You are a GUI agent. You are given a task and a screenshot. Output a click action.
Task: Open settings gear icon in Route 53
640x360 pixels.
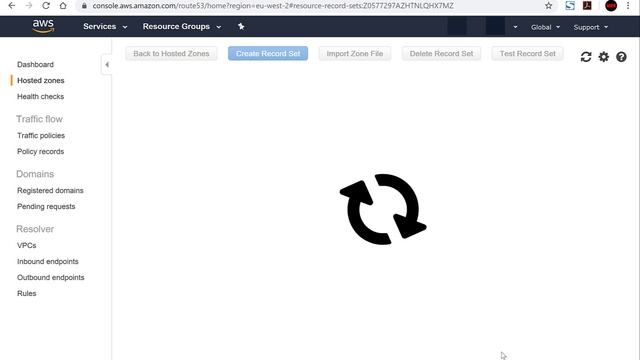603,57
